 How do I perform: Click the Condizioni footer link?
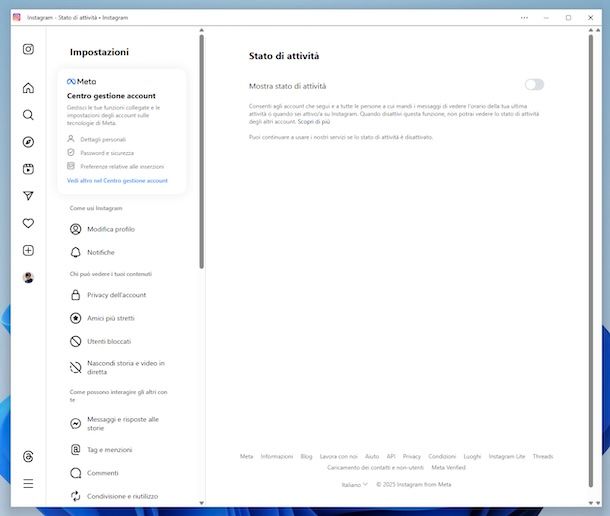(442, 456)
